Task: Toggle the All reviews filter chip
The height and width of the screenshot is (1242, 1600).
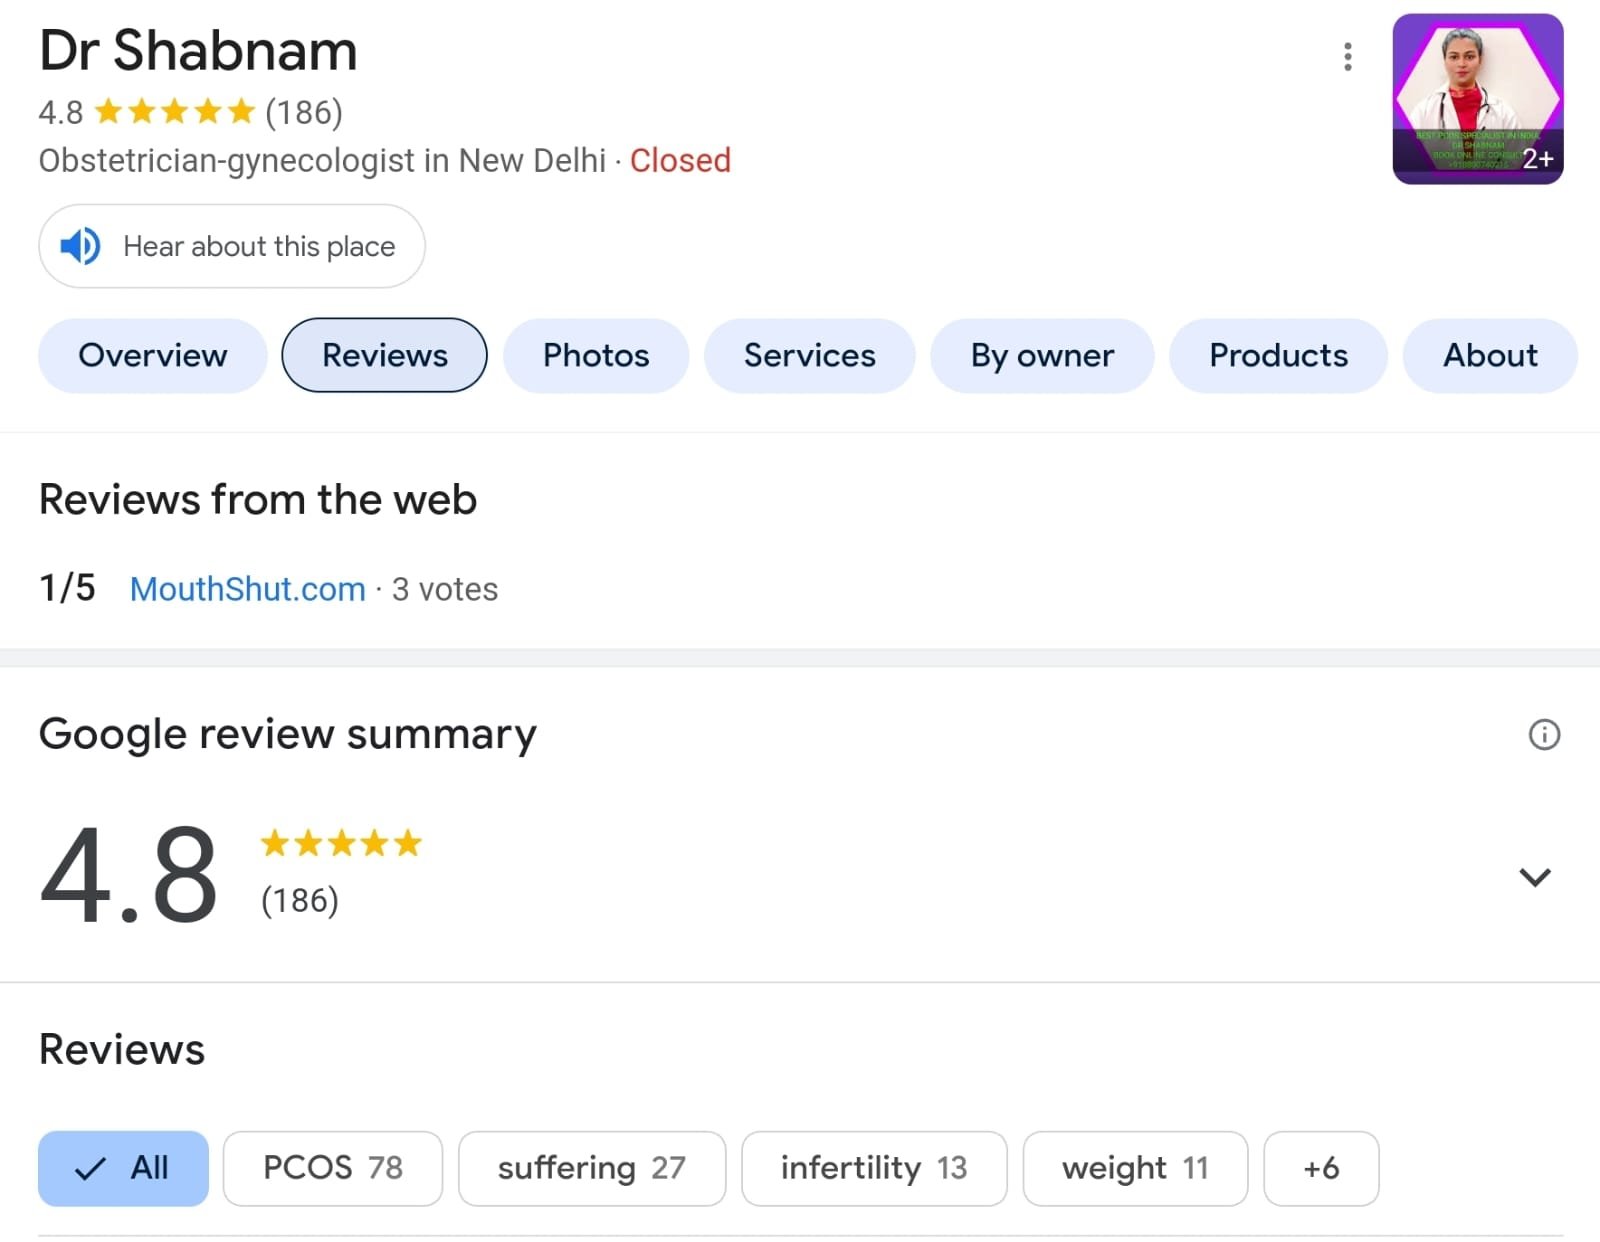Action: point(123,1168)
